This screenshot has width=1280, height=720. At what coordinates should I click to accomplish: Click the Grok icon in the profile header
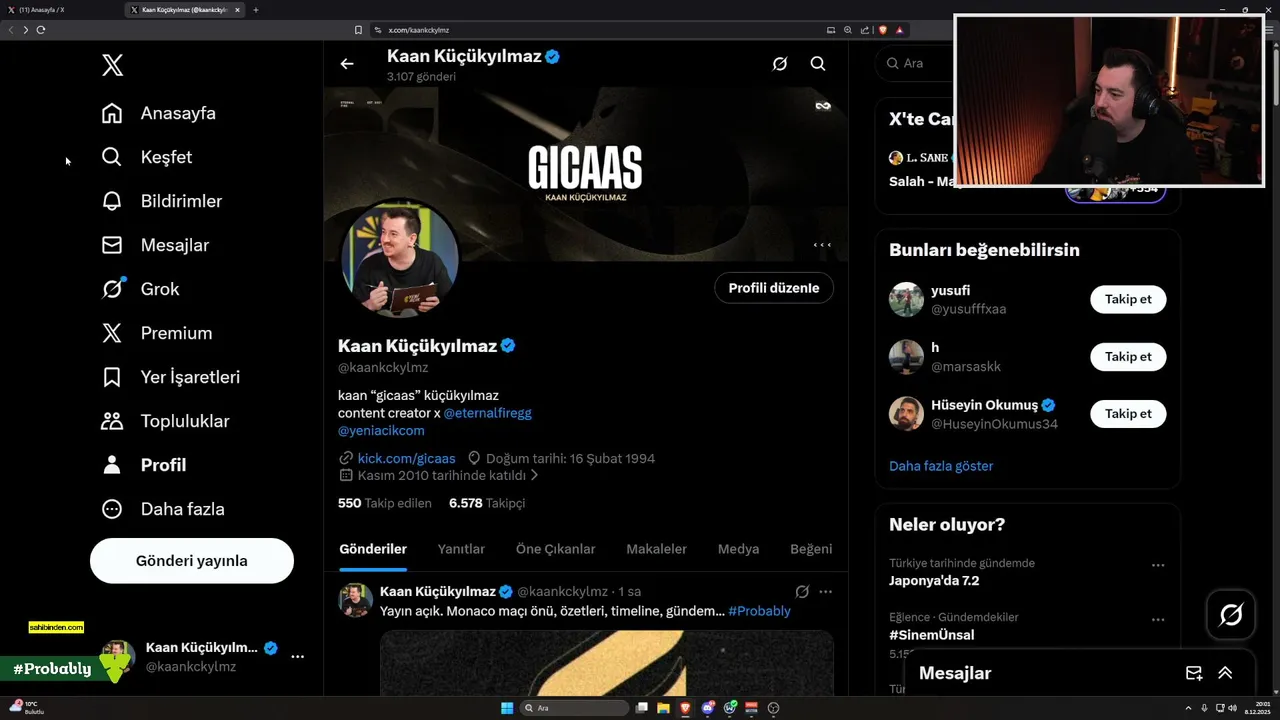780,64
